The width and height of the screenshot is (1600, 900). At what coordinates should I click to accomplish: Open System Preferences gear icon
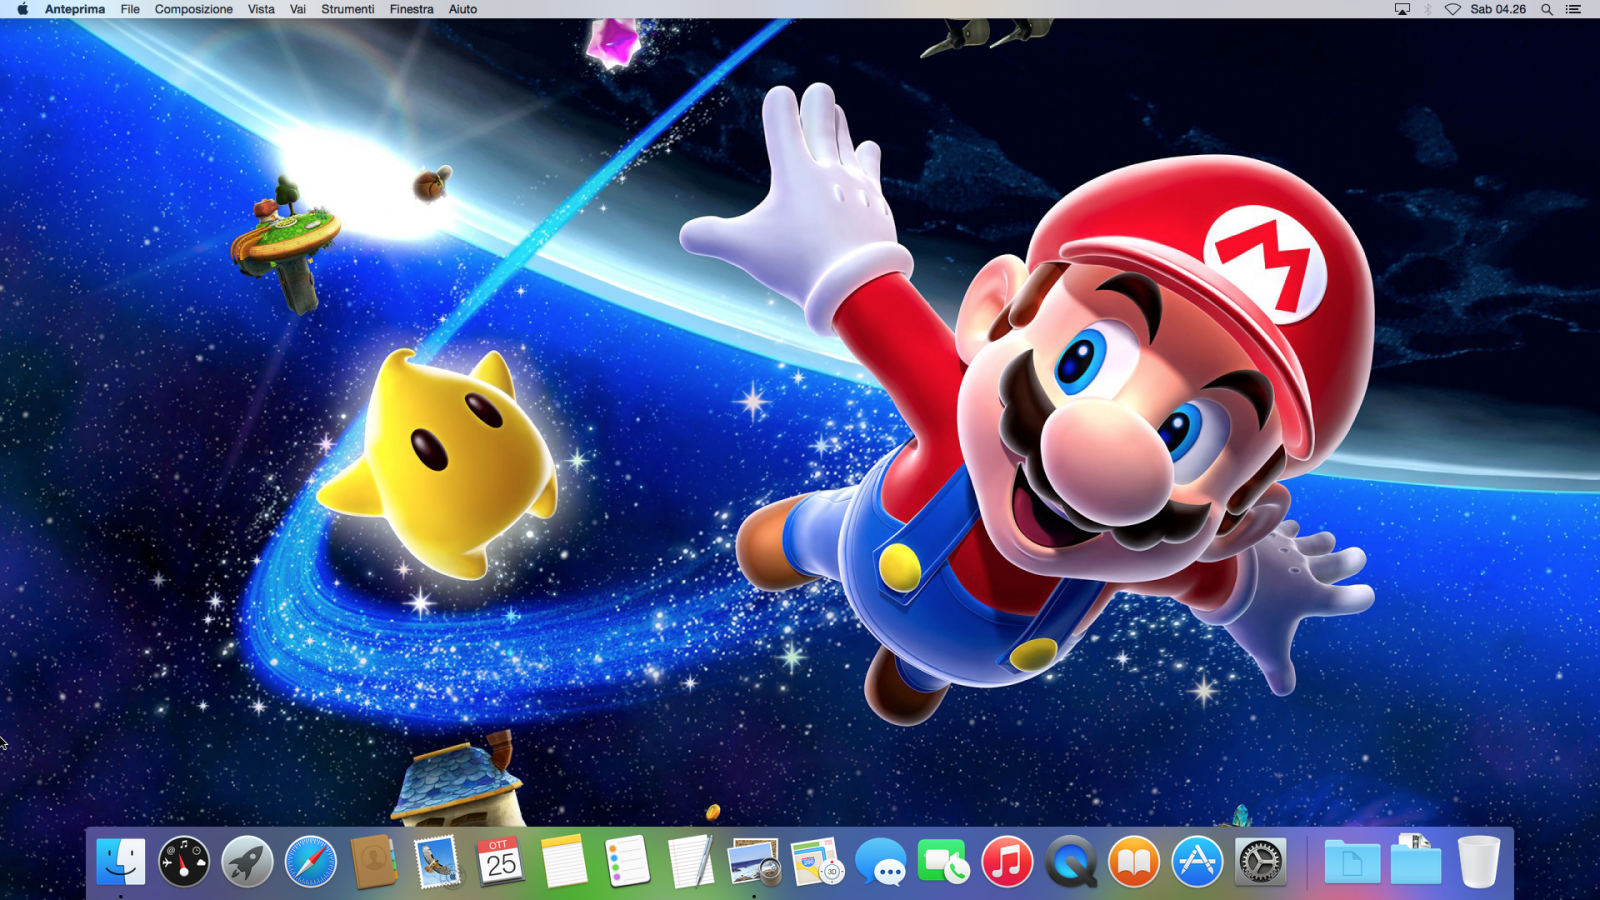[x=1261, y=861]
